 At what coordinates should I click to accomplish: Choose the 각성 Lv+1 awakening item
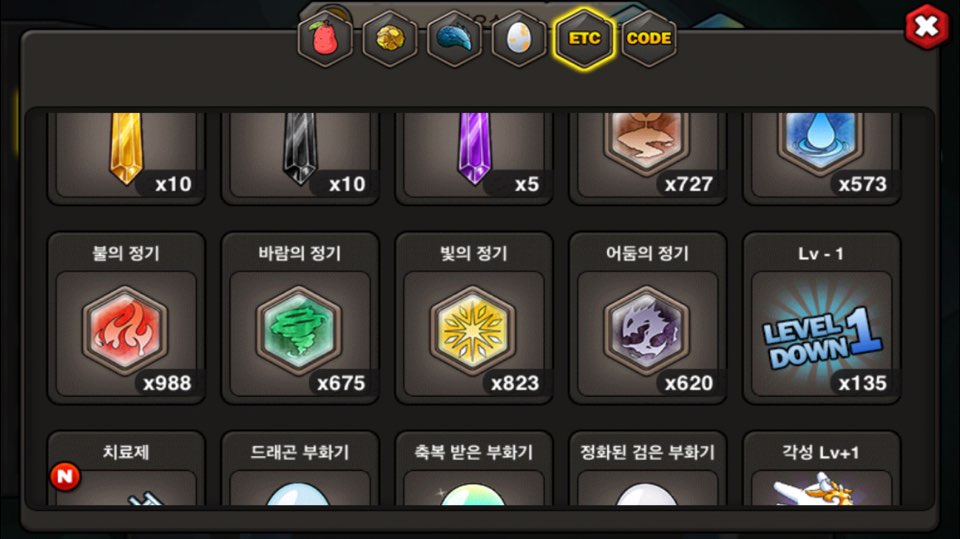tap(821, 469)
